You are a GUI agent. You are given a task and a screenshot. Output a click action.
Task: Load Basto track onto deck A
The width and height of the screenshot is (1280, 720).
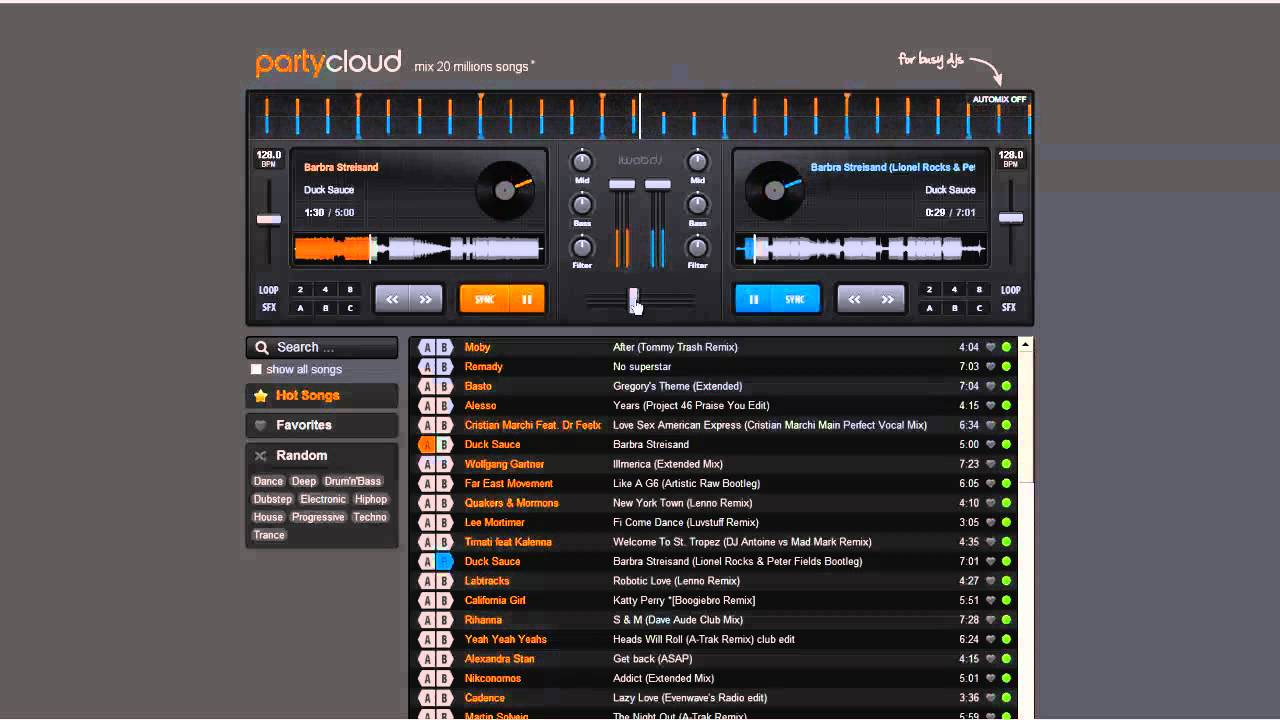click(427, 386)
